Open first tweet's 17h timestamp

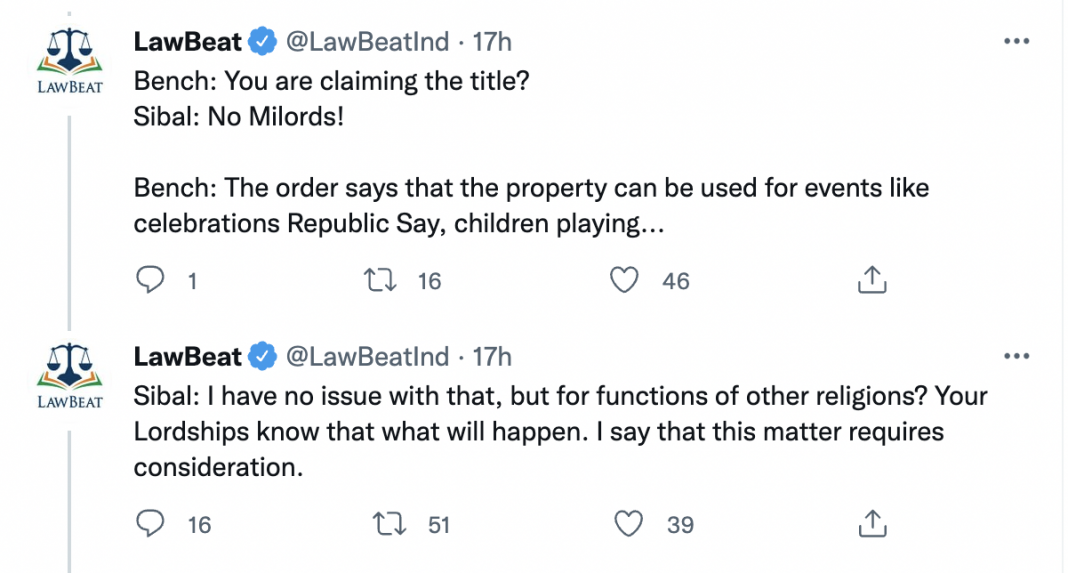tap(492, 42)
